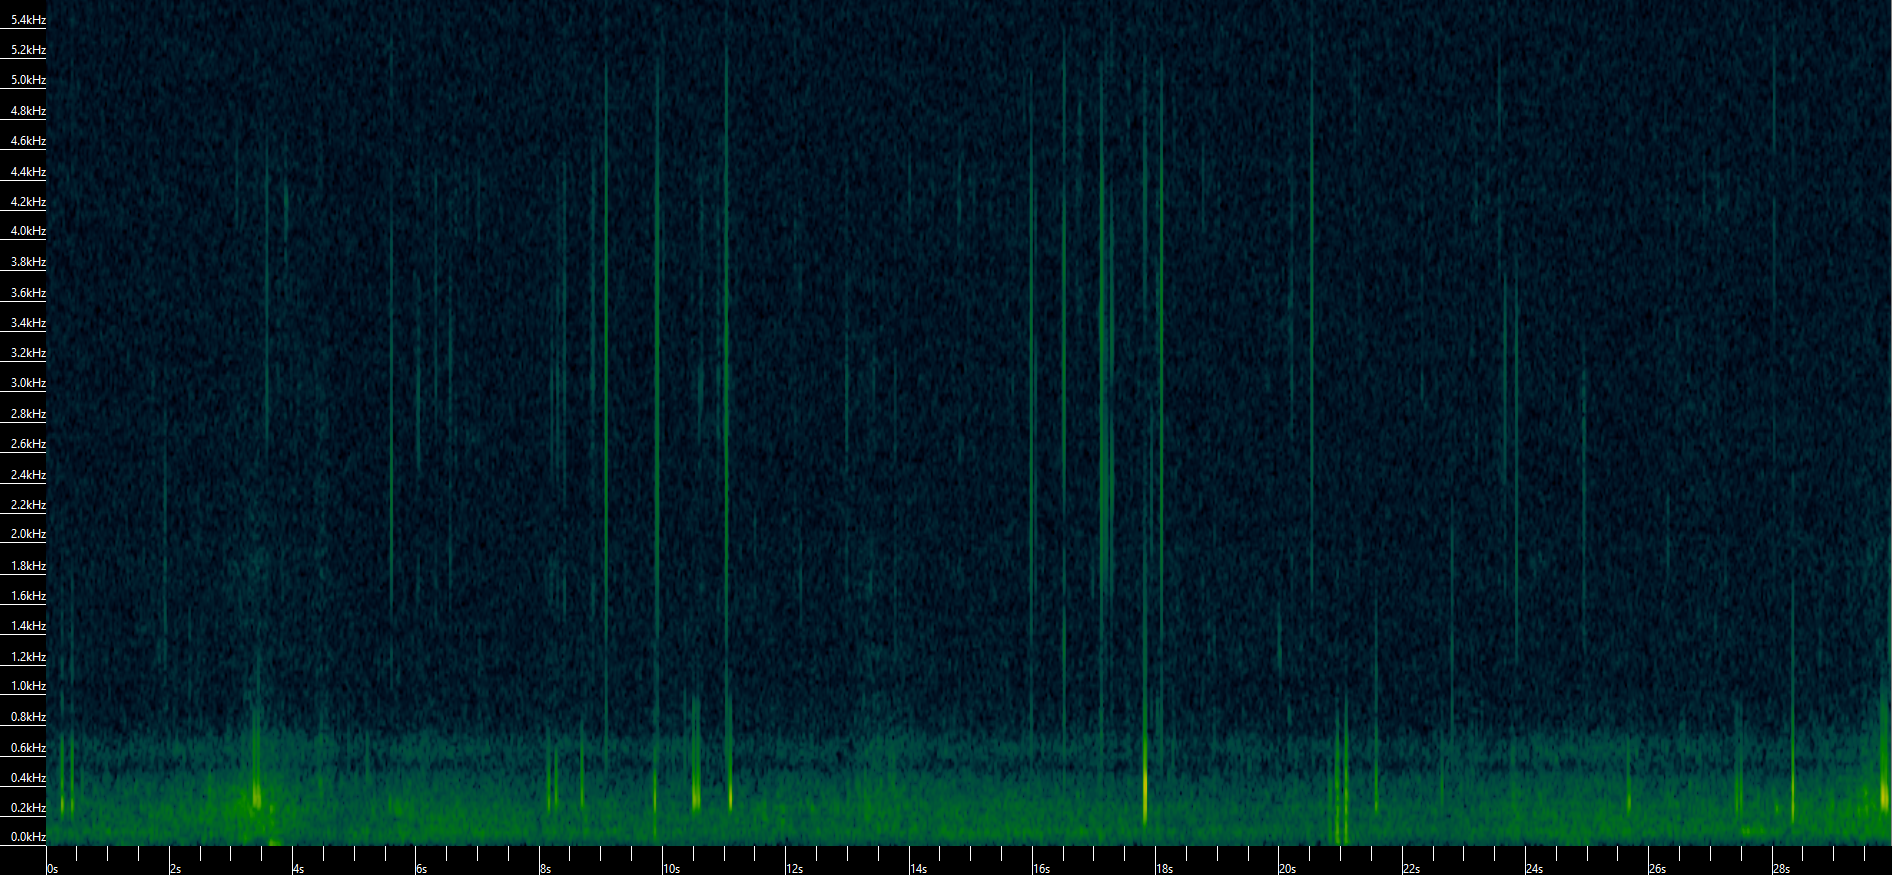Select the 18s time marker

(1165, 869)
